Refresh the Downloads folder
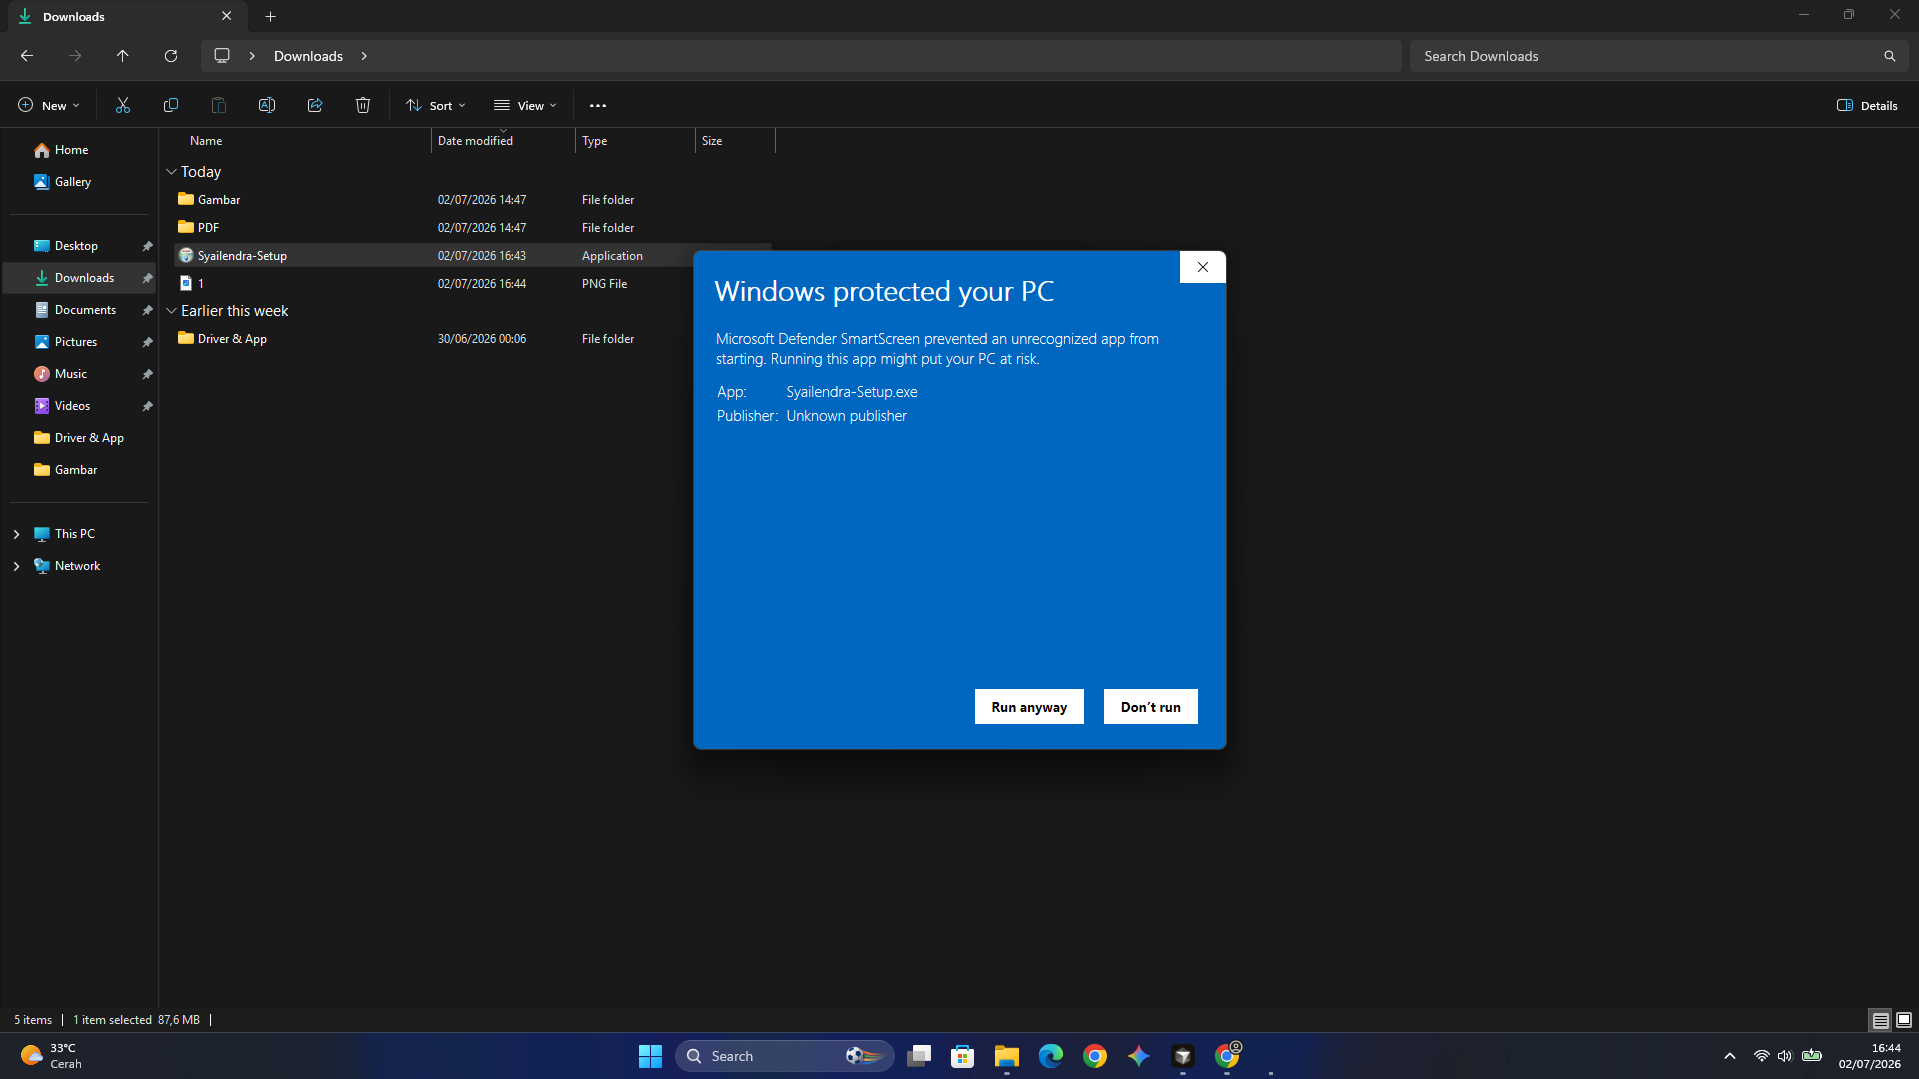This screenshot has height=1079, width=1919. point(171,56)
